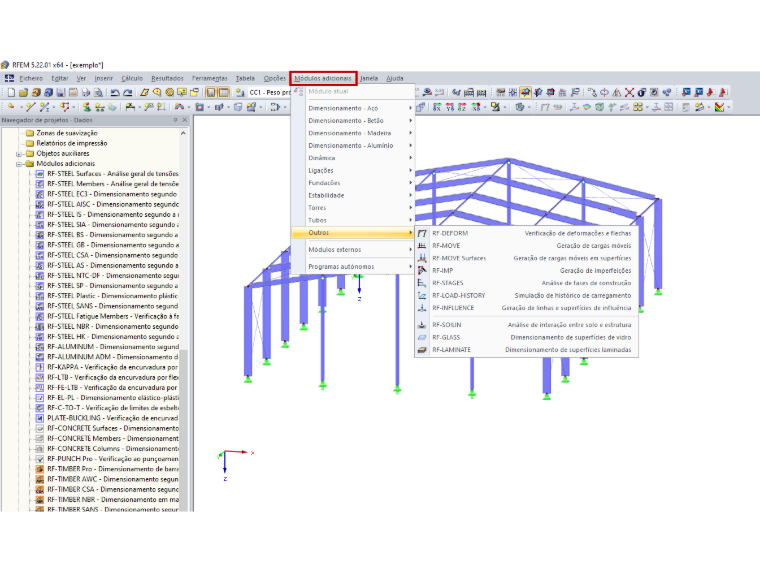760x570 pixels.
Task: Redo the last undone action
Action: 127,92
